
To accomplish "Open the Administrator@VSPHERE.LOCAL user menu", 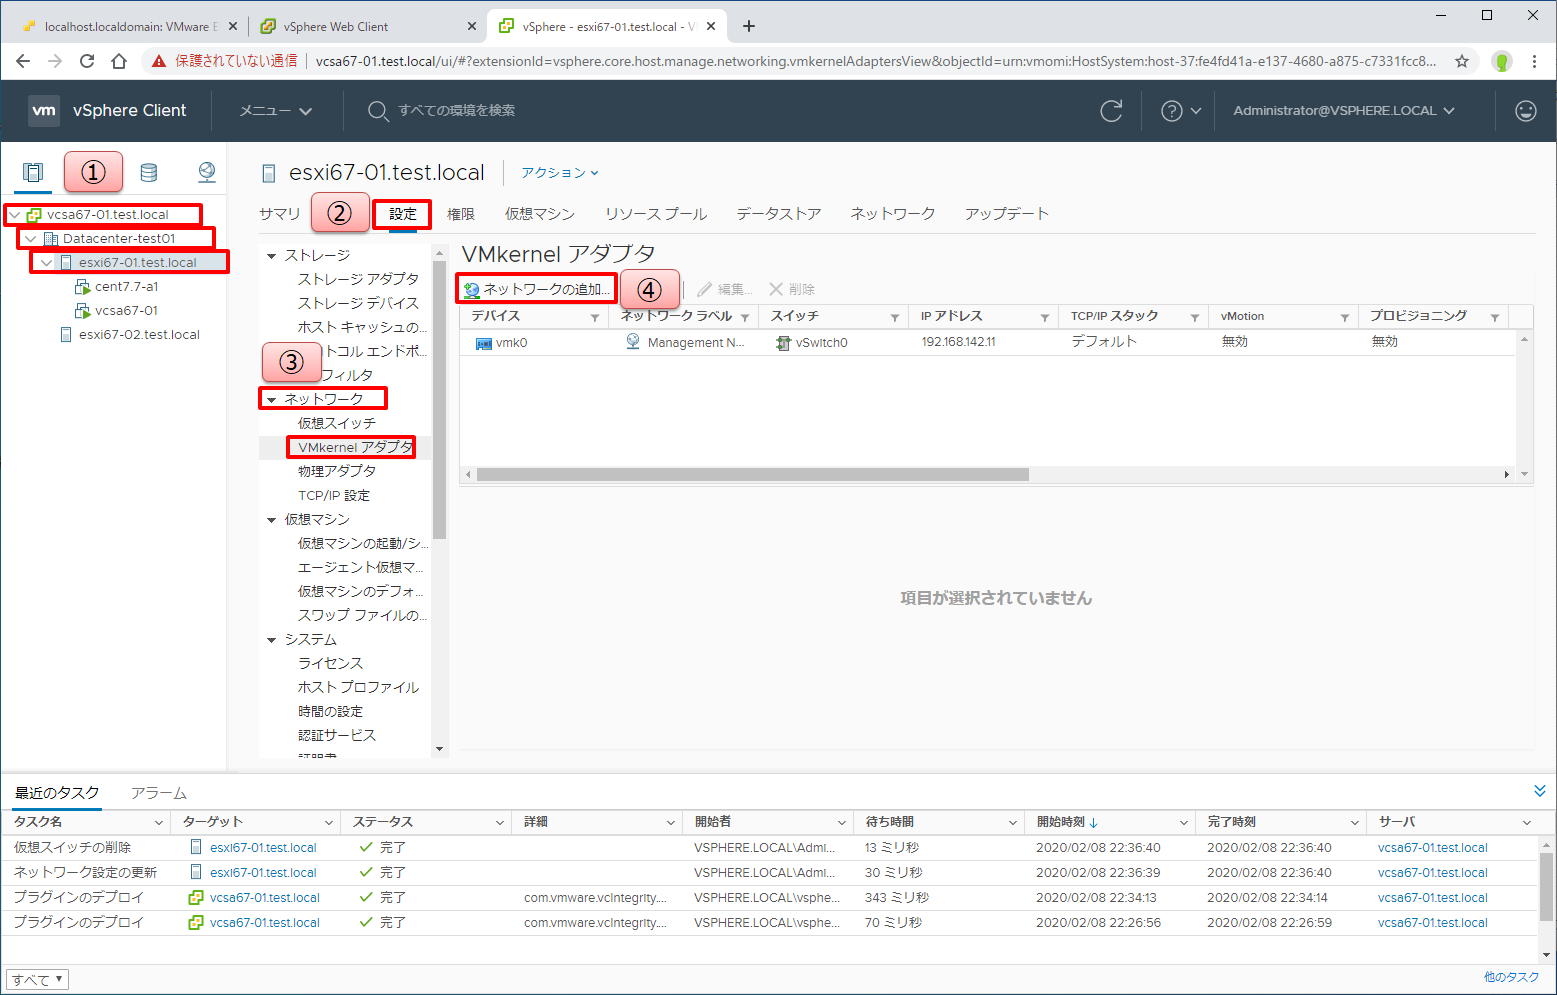I will 1344,111.
